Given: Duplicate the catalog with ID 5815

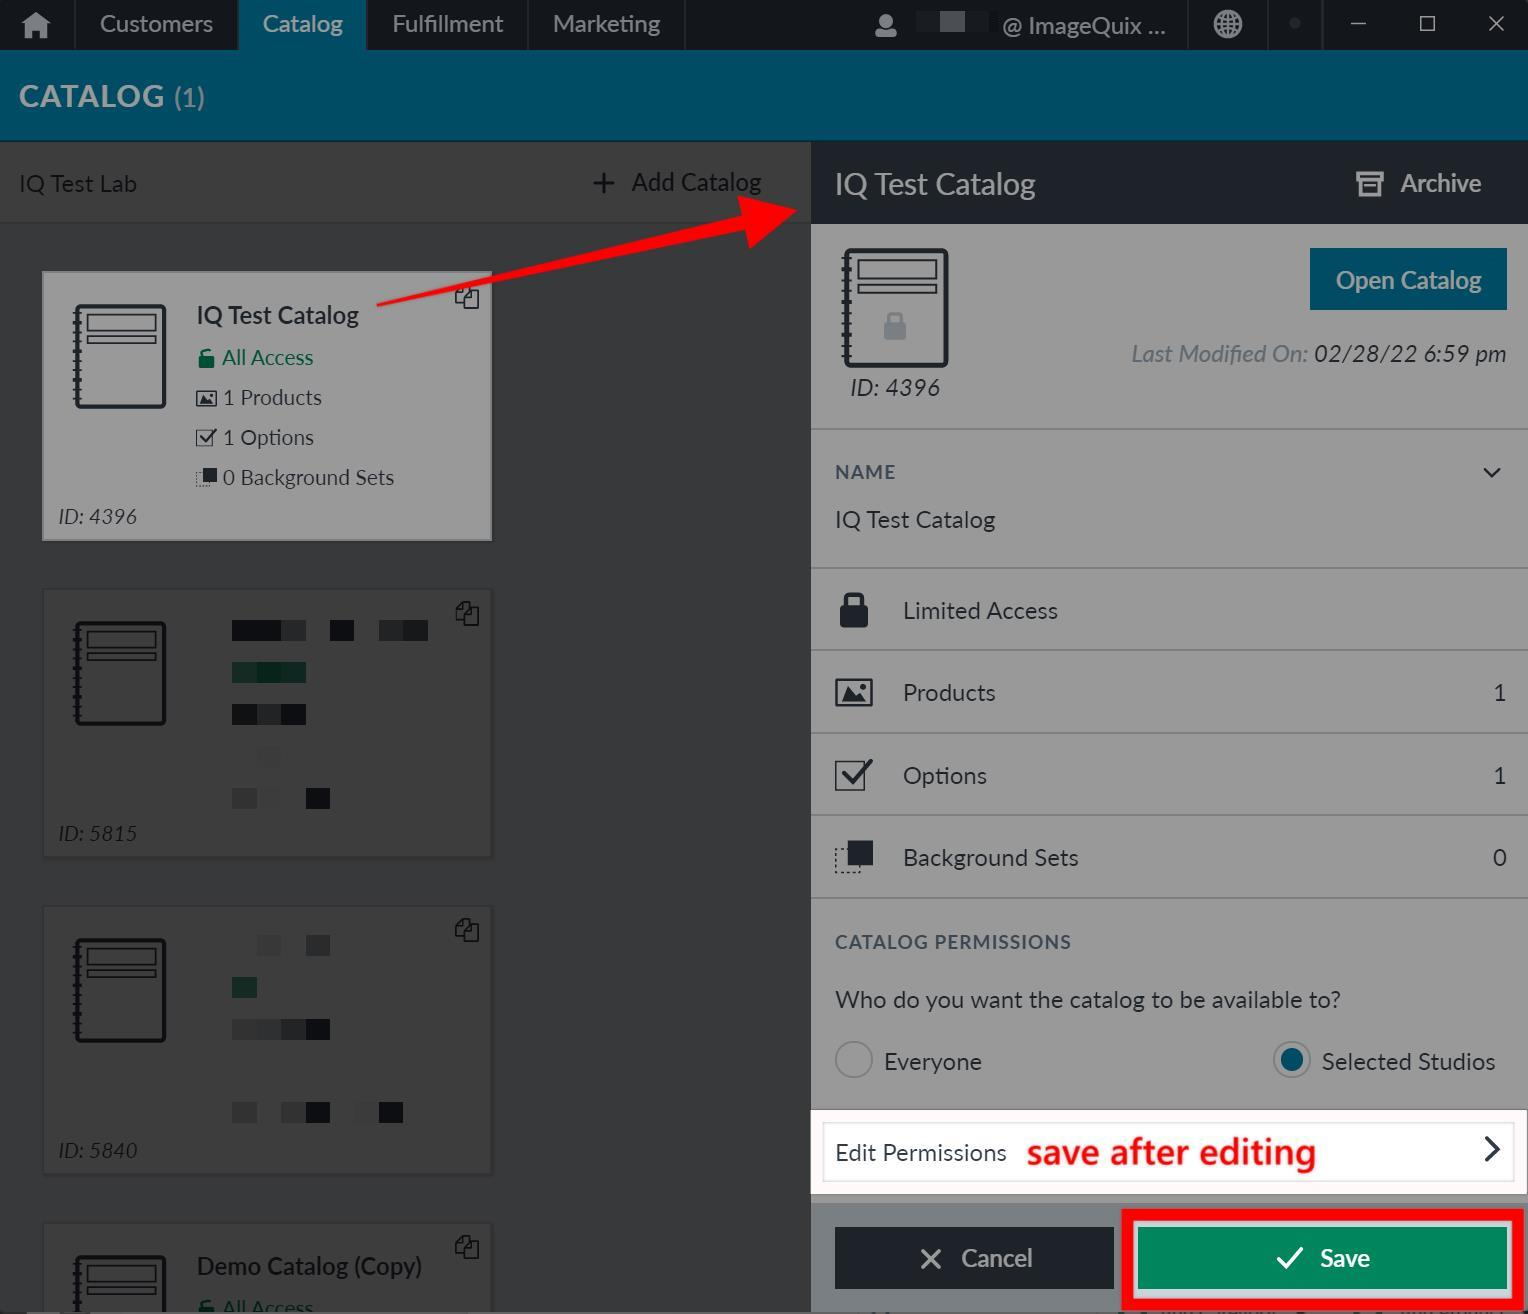Looking at the screenshot, I should click(467, 613).
